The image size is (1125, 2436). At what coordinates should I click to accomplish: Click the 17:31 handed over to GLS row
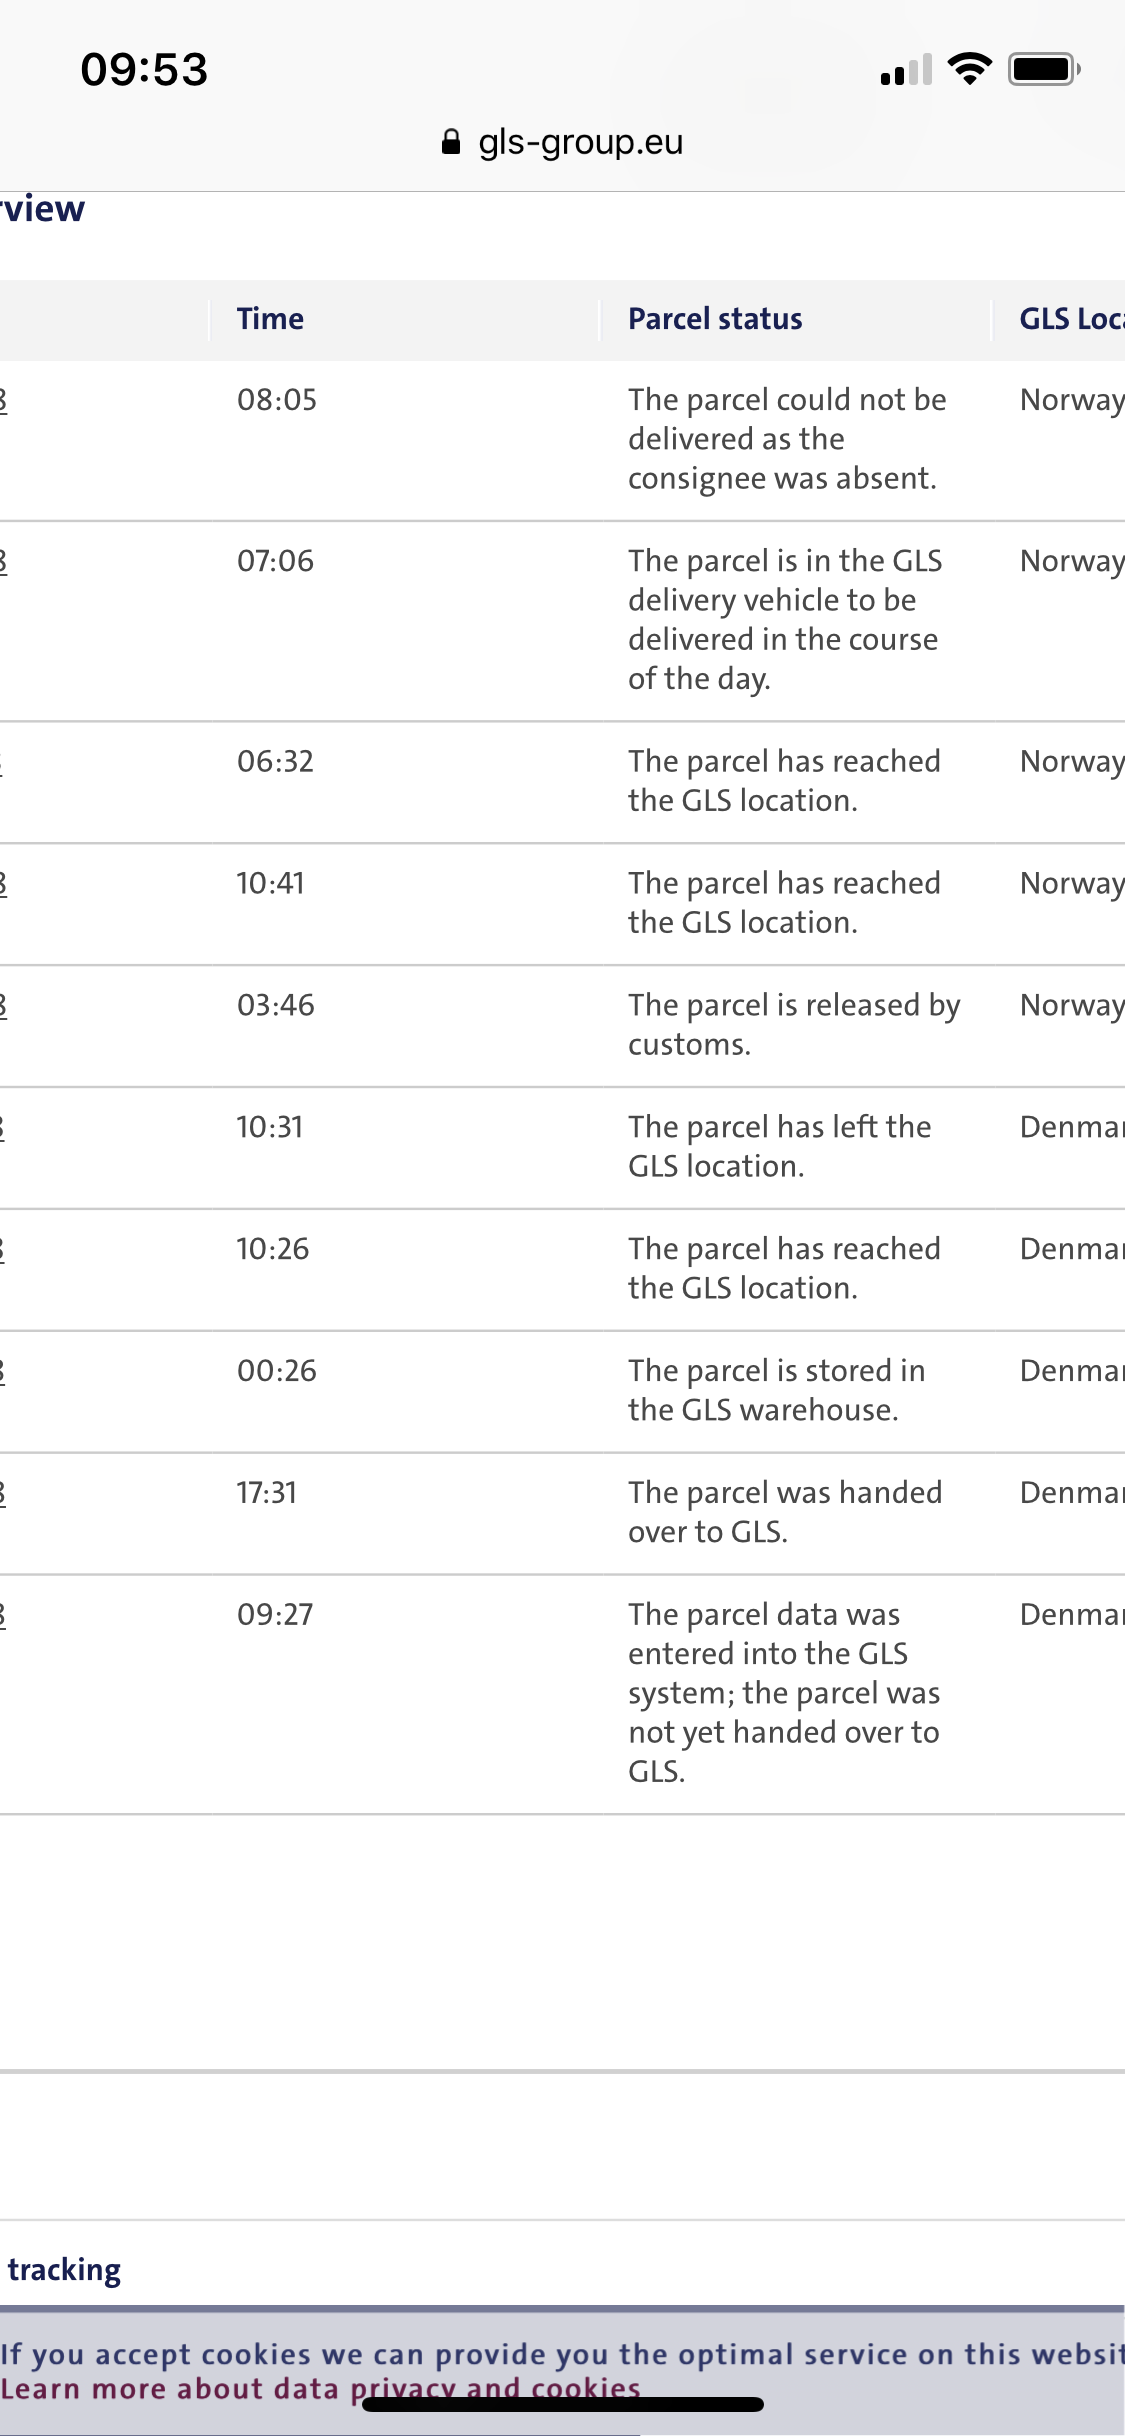coord(562,1514)
